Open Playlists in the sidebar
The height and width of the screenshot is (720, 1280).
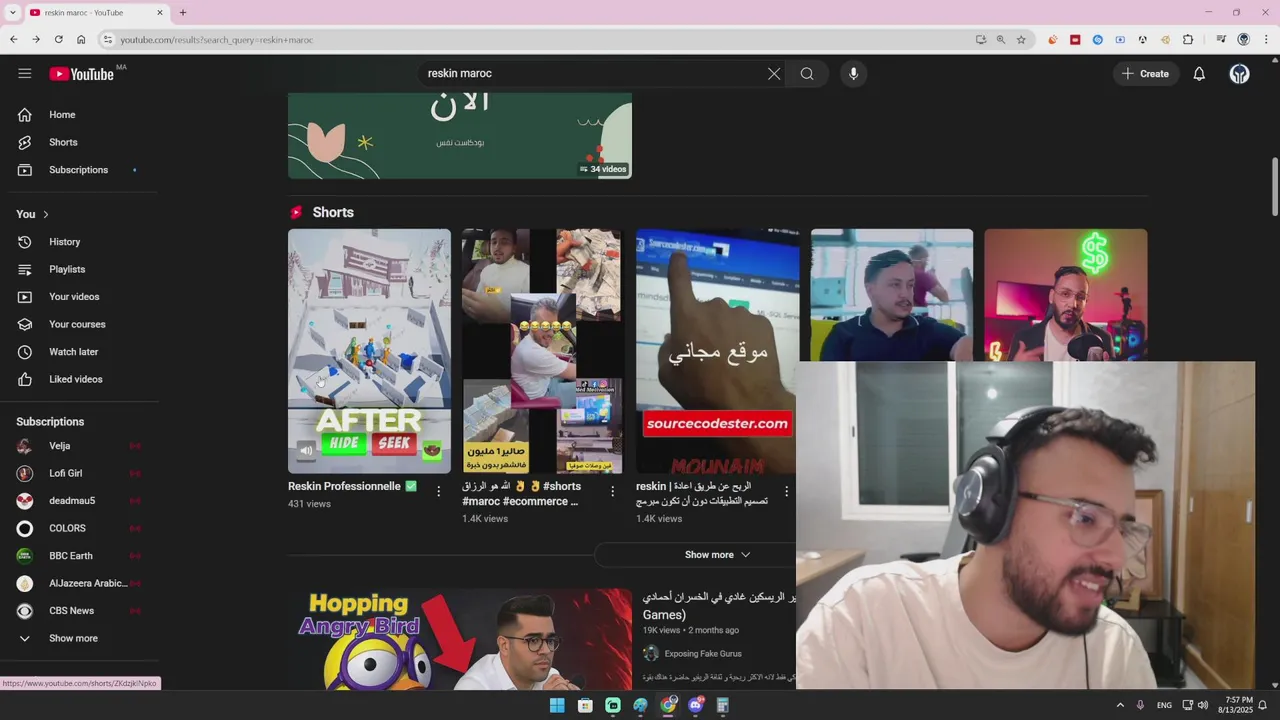[x=79, y=269]
